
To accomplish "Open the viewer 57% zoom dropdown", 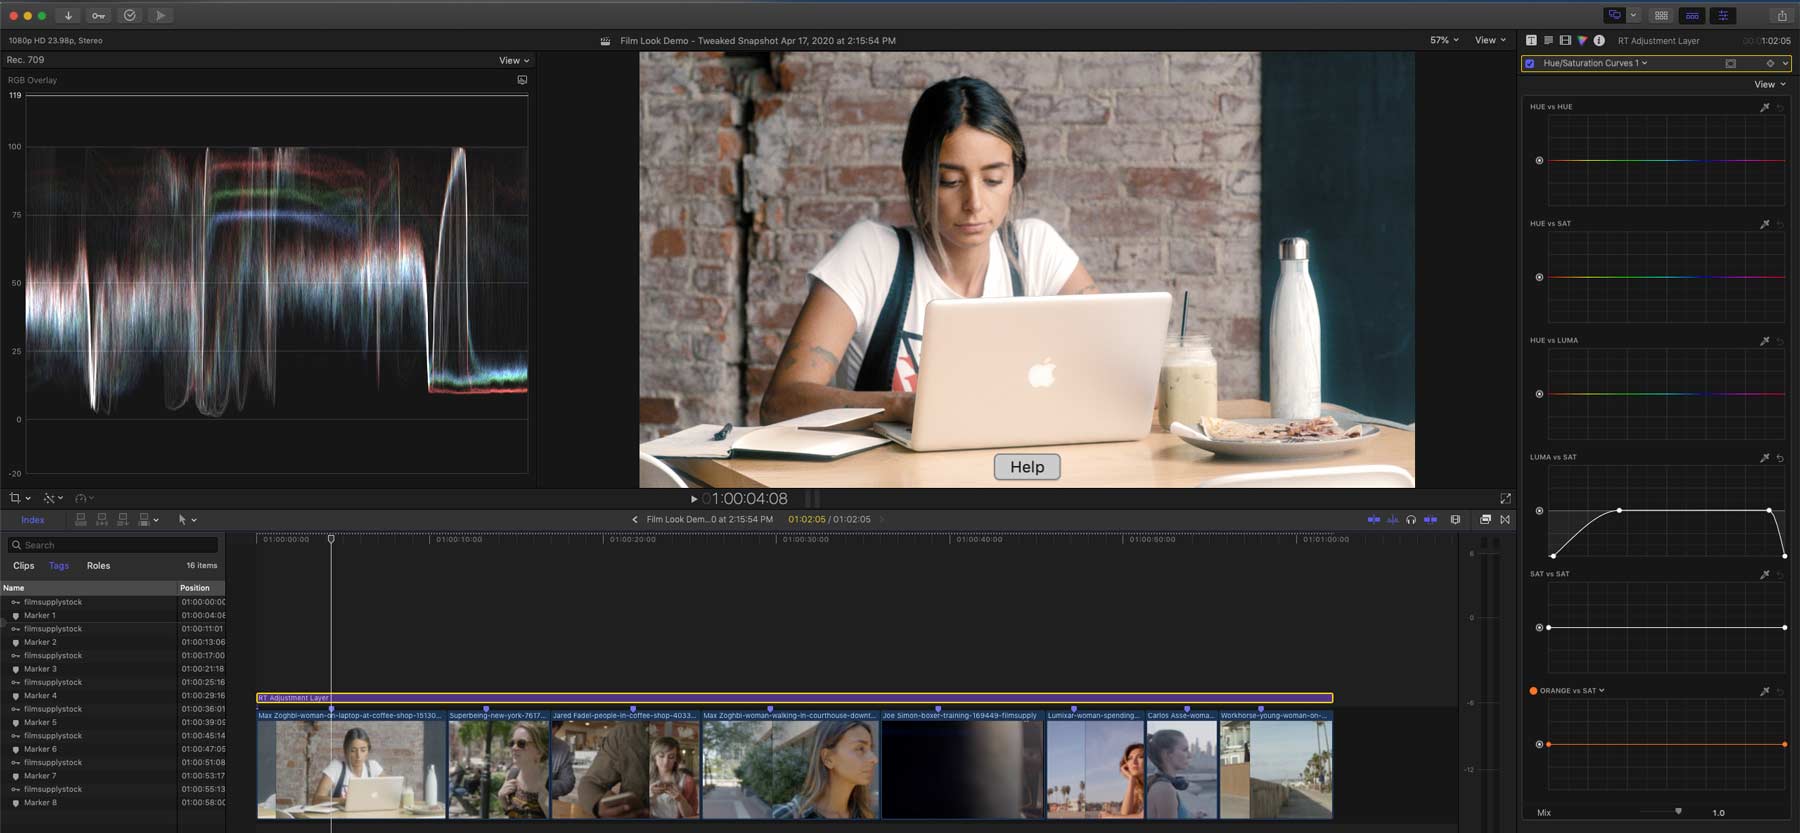I will tap(1444, 40).
